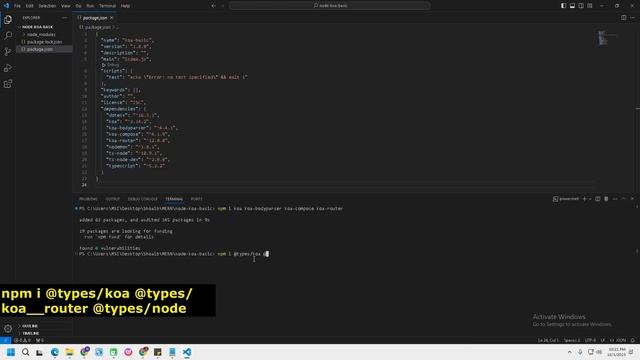Open the Customize Layout icon
The height and width of the screenshot is (360, 640).
coord(590,6)
